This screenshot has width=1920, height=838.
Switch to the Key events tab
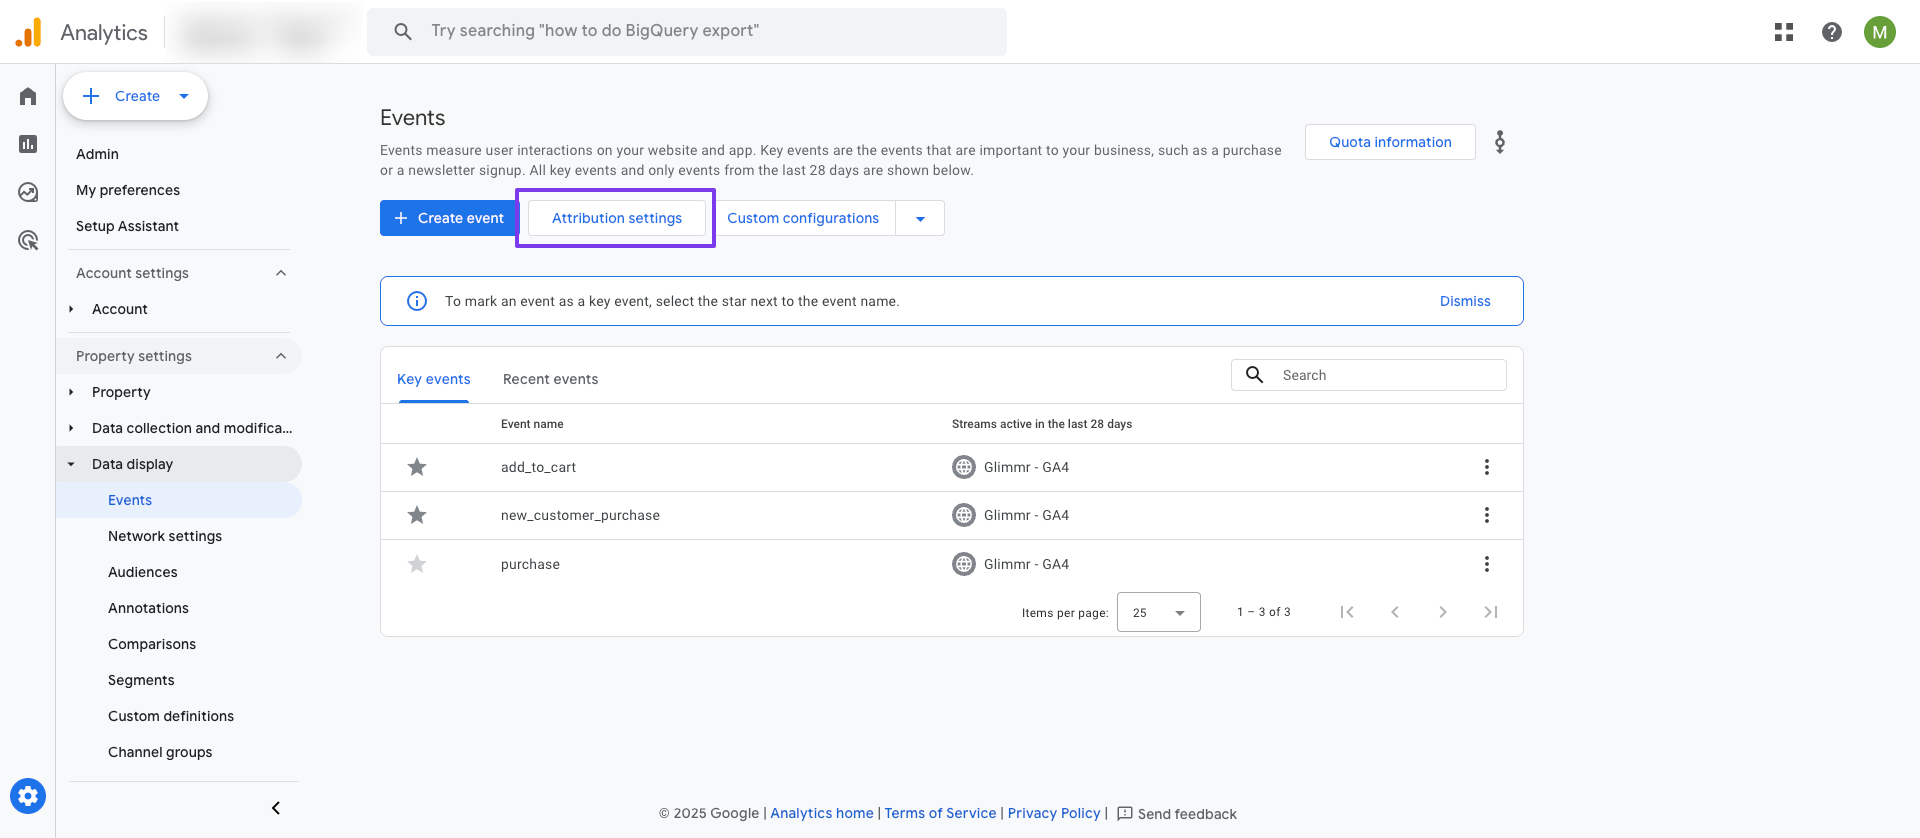433,379
